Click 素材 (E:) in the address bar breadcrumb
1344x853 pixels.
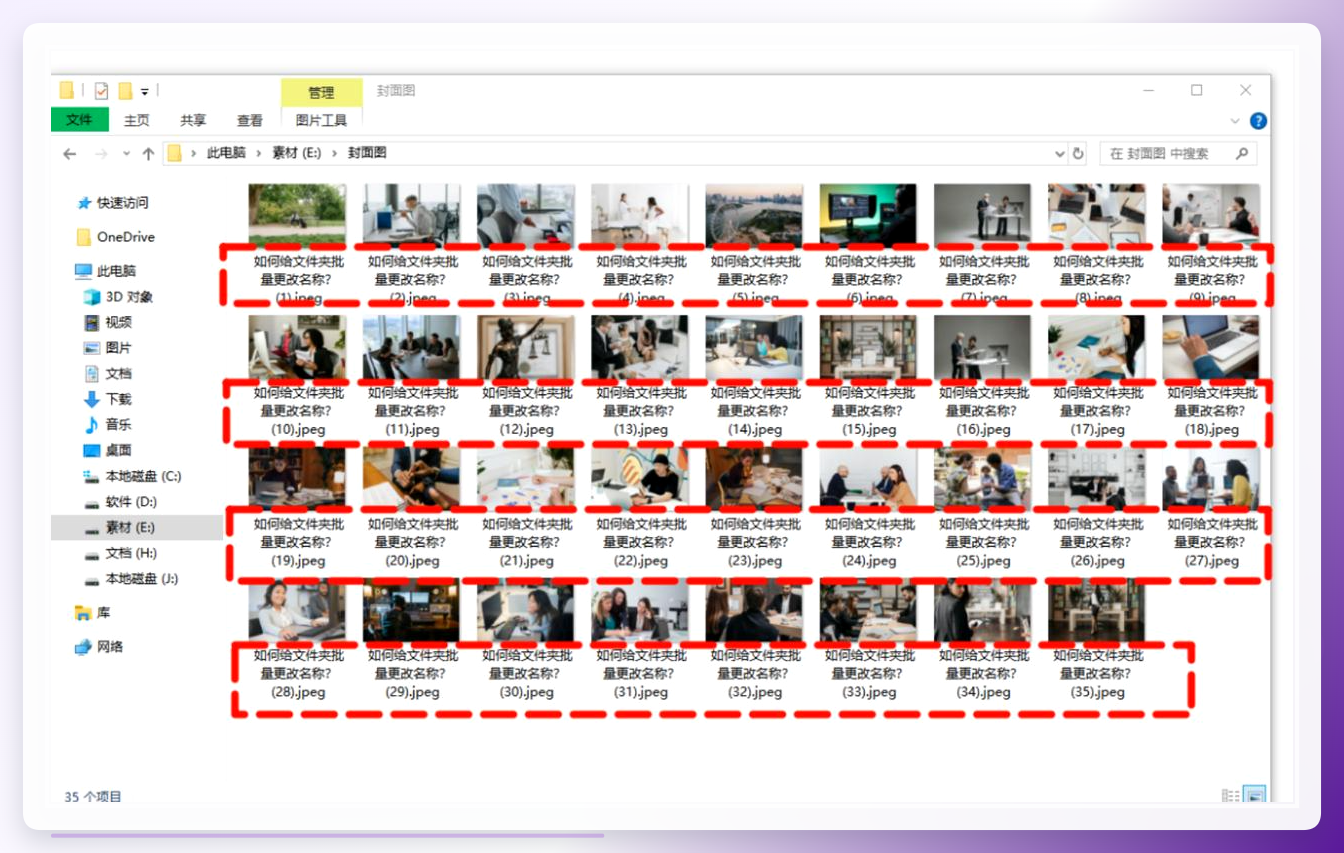297,154
